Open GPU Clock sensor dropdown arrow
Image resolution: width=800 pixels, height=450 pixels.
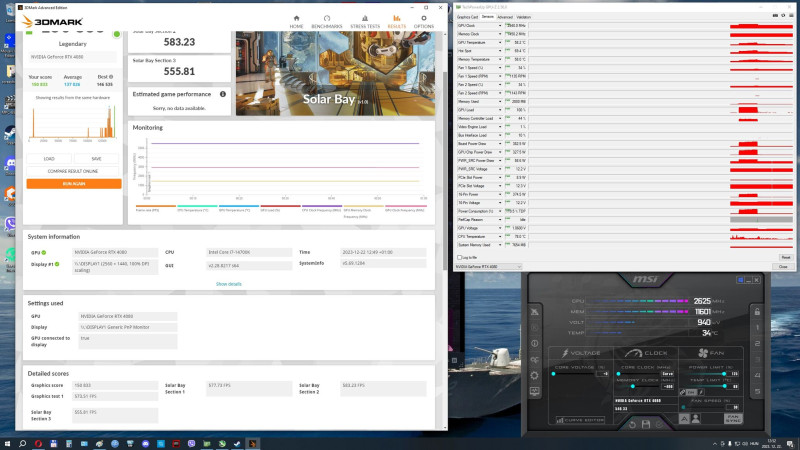499,26
